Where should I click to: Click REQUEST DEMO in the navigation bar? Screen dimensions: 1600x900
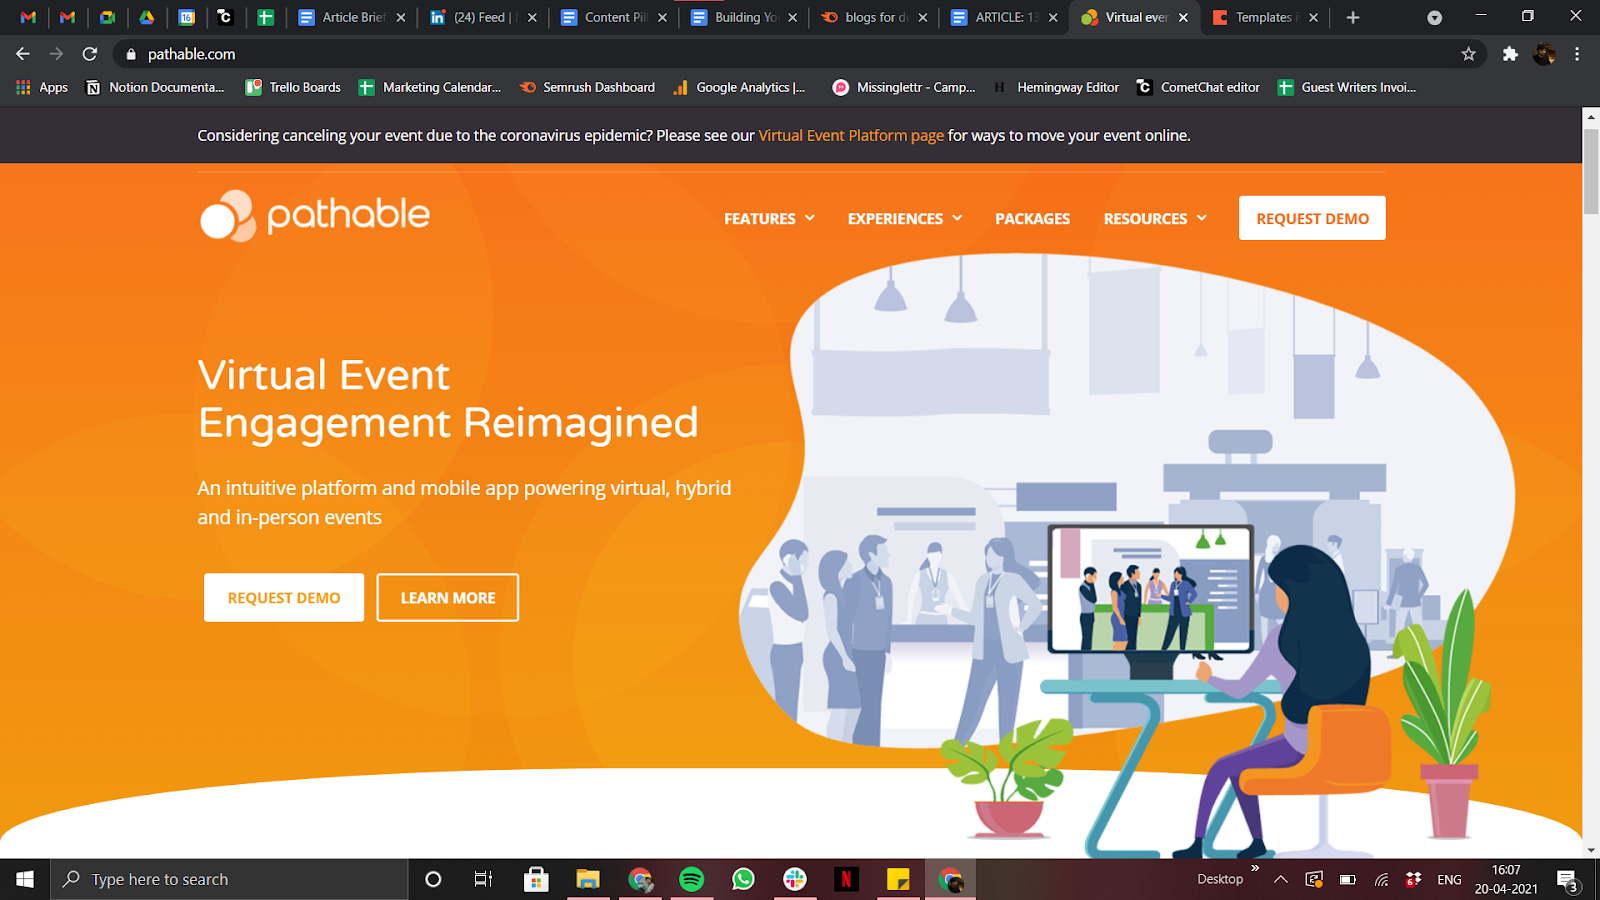[1312, 218]
